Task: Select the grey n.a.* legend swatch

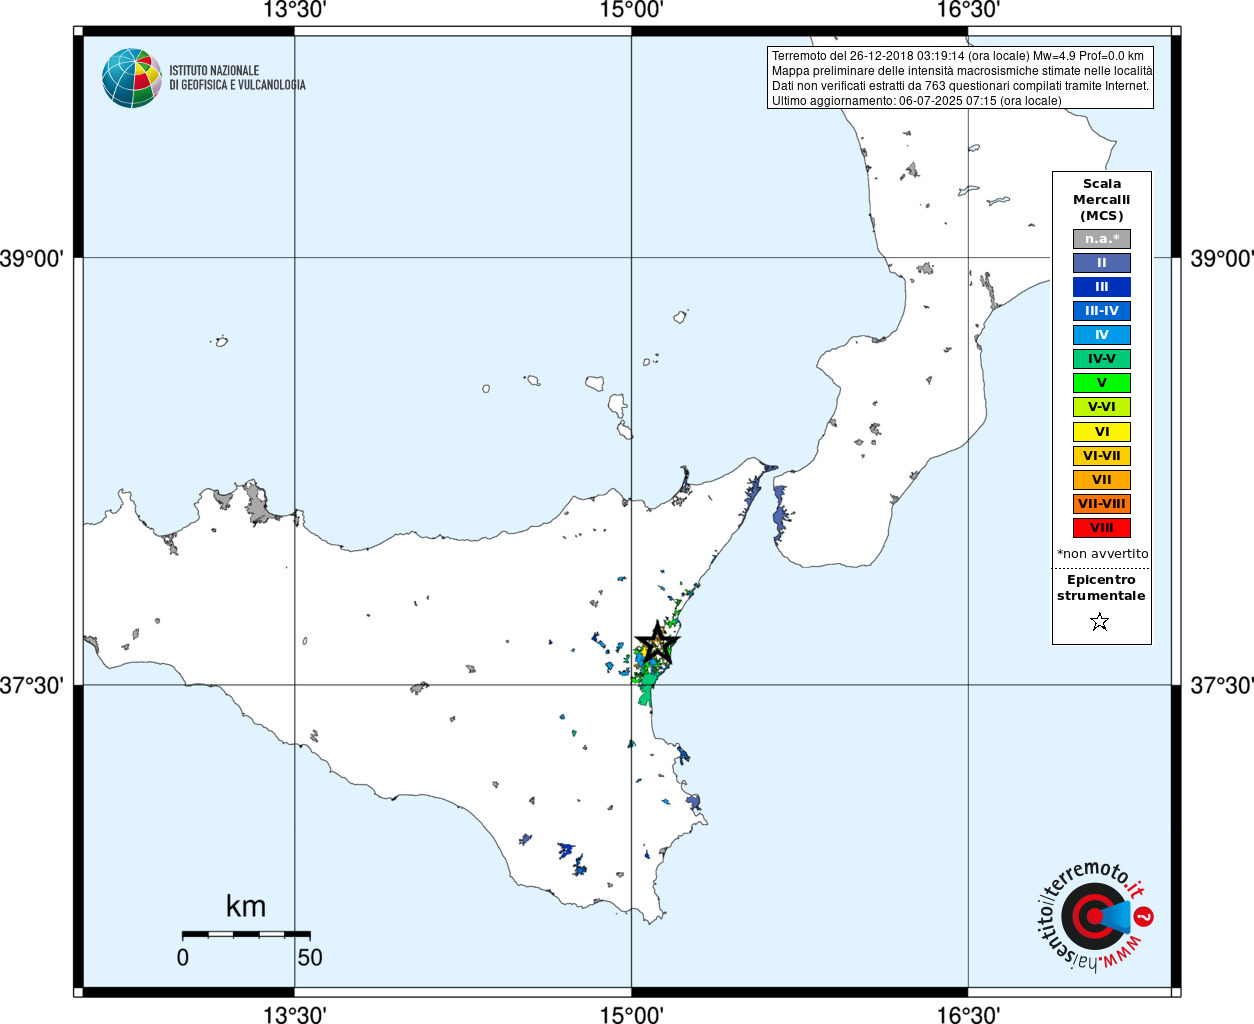Action: [x=1102, y=239]
